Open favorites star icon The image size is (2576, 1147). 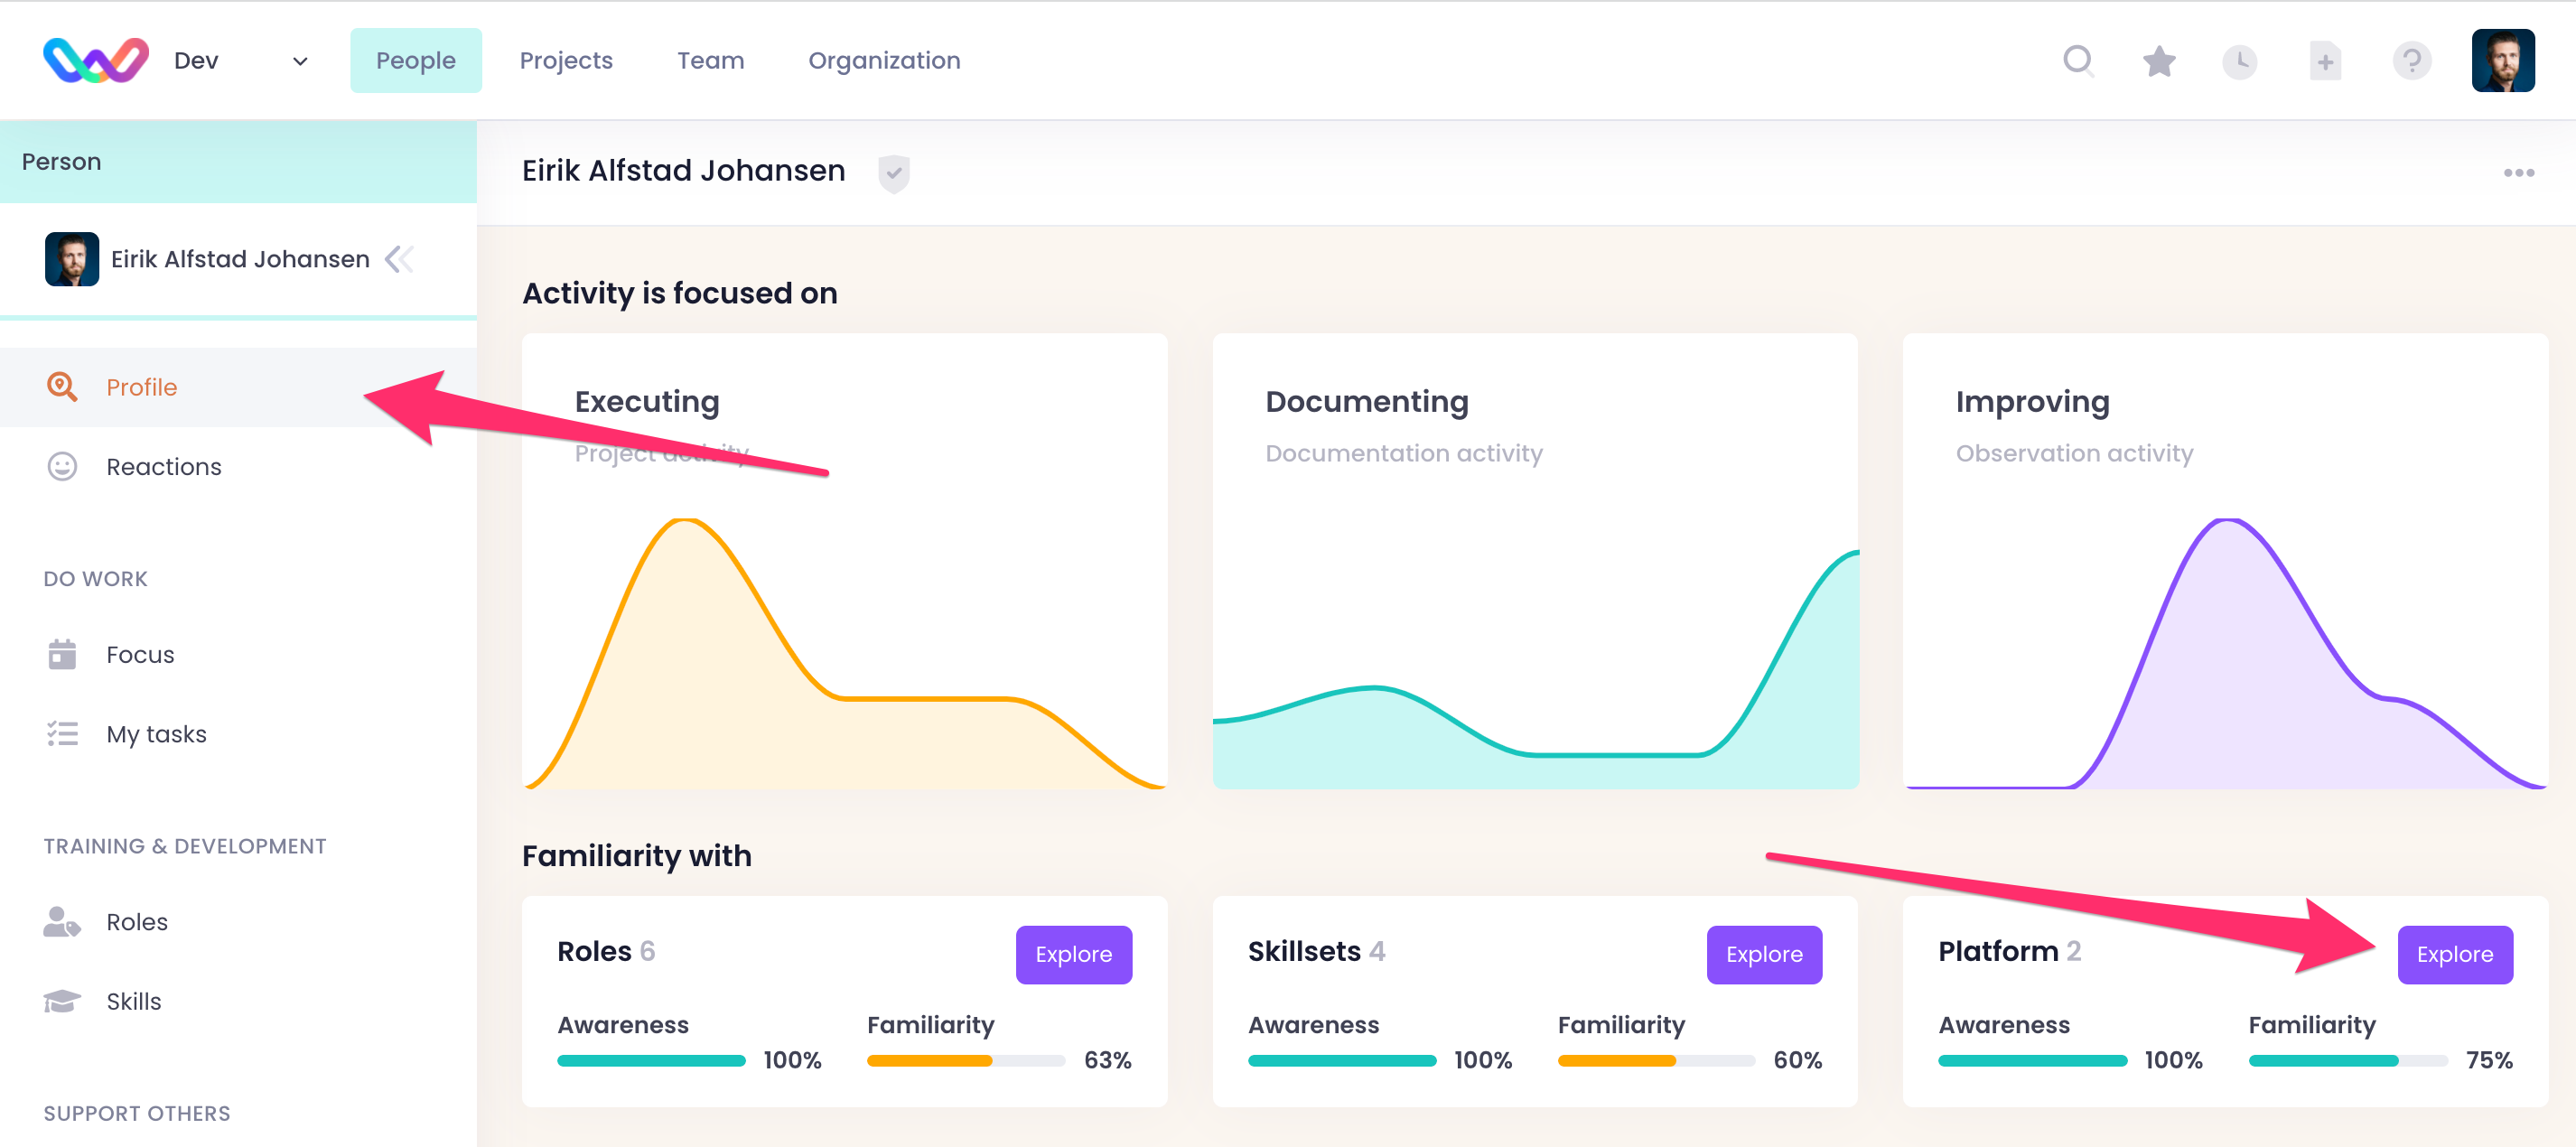coord(2159,61)
